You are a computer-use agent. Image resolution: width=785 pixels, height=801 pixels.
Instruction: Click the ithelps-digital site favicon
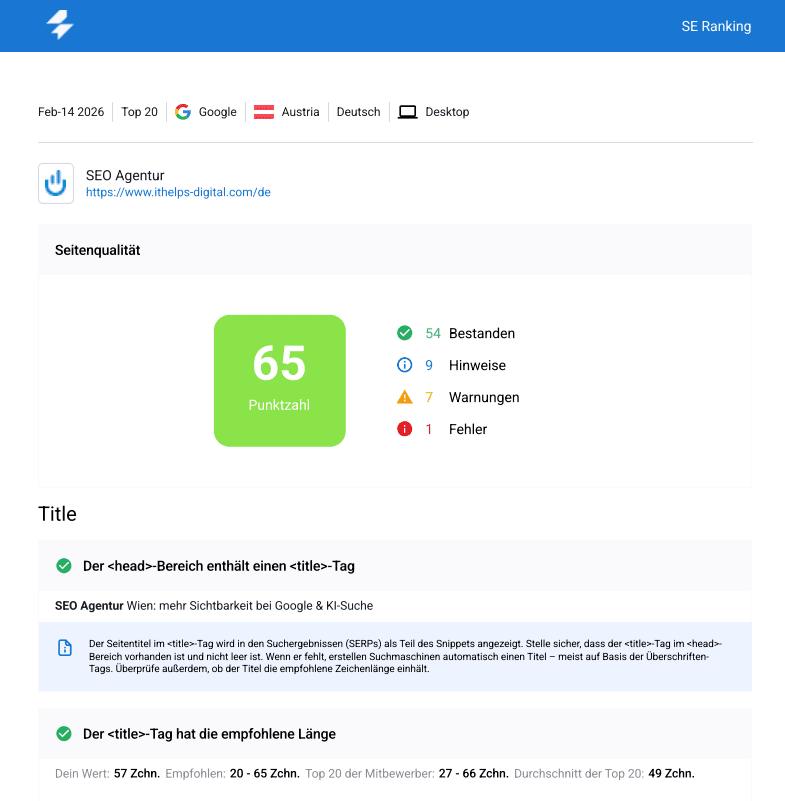pos(56,183)
